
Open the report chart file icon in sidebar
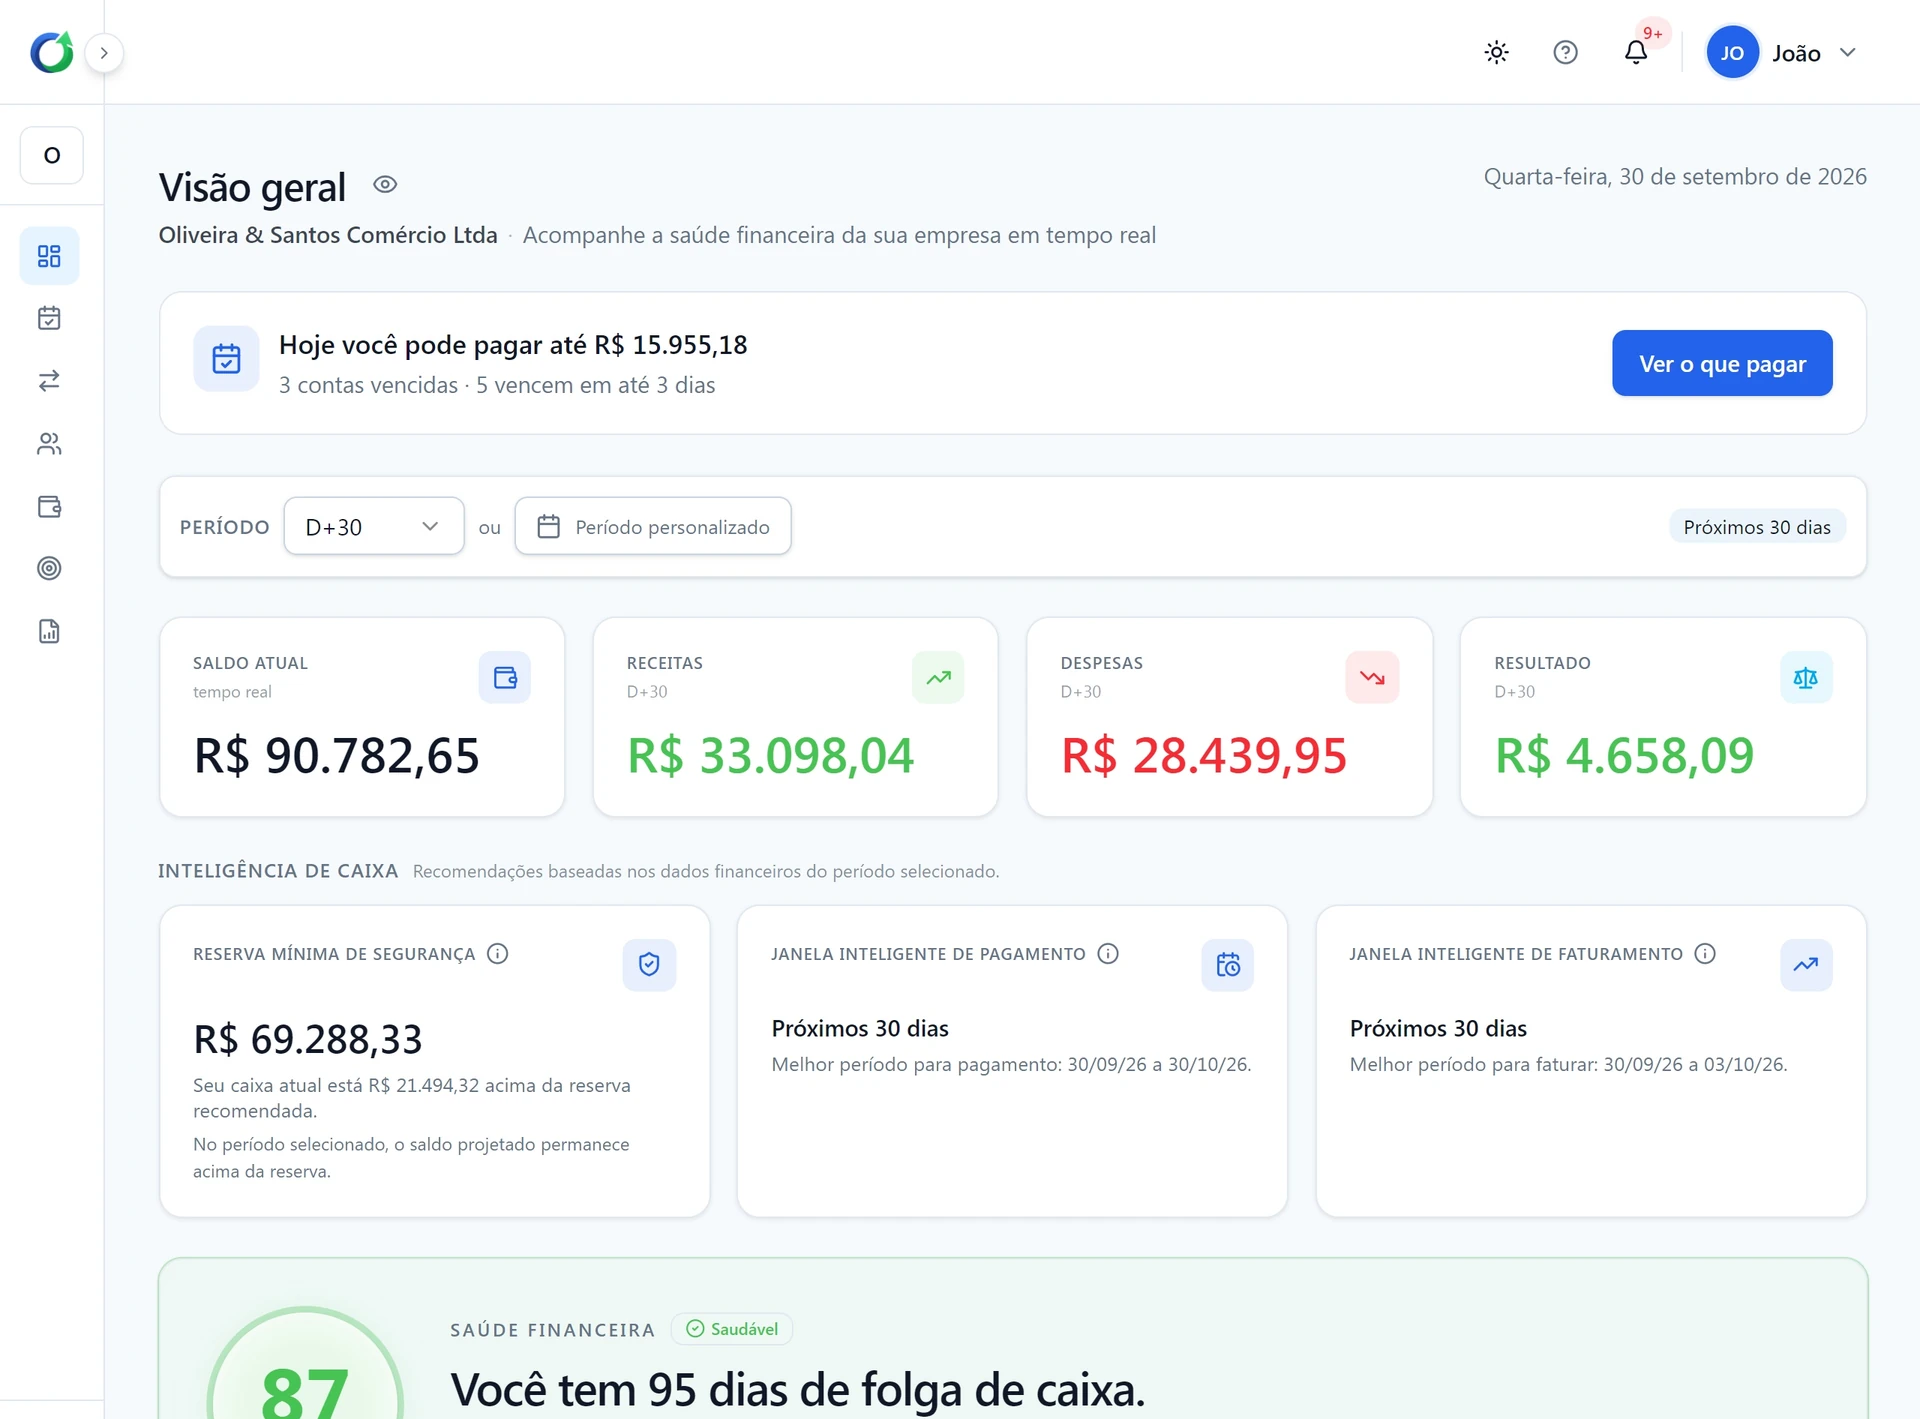pyautogui.click(x=49, y=631)
